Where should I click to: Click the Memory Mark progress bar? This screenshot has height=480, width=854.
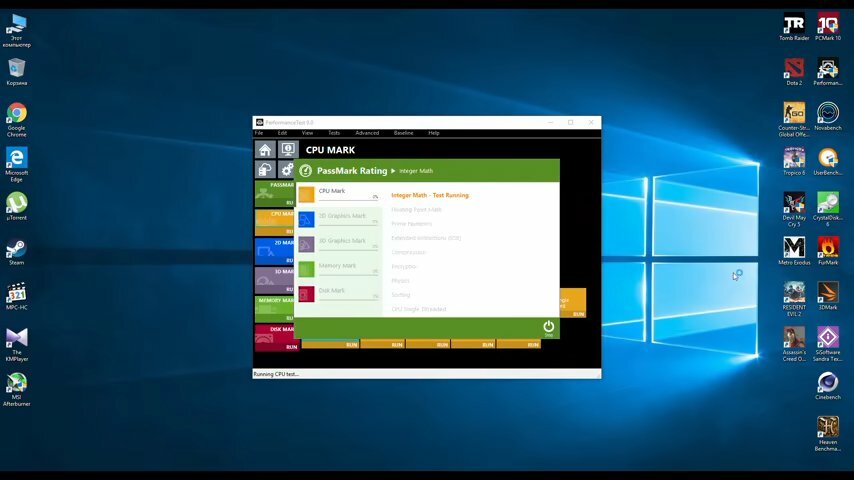point(348,274)
